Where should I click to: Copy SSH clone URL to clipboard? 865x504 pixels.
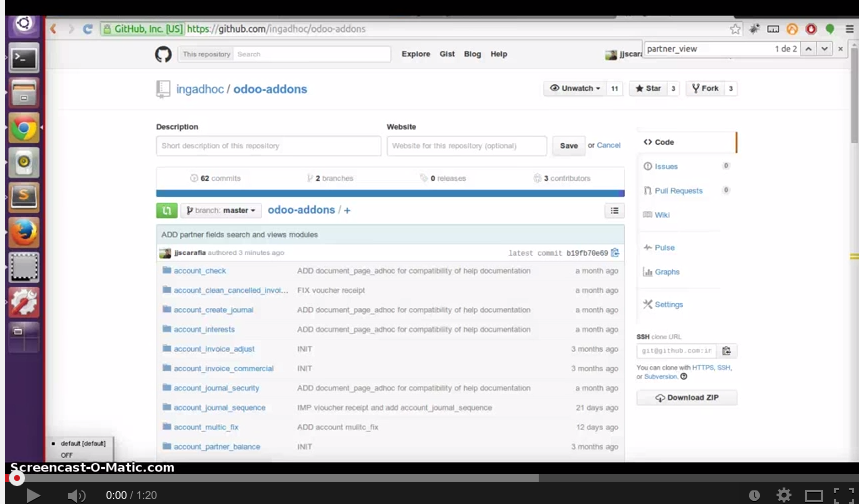pos(727,351)
